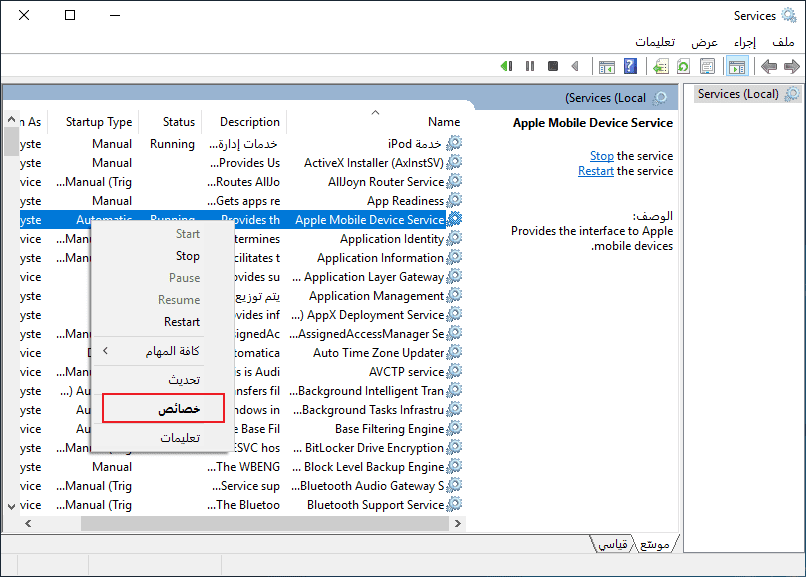Click the vertical scrollbar down arrow
Viewport: 806px width, 577px height.
(11, 507)
